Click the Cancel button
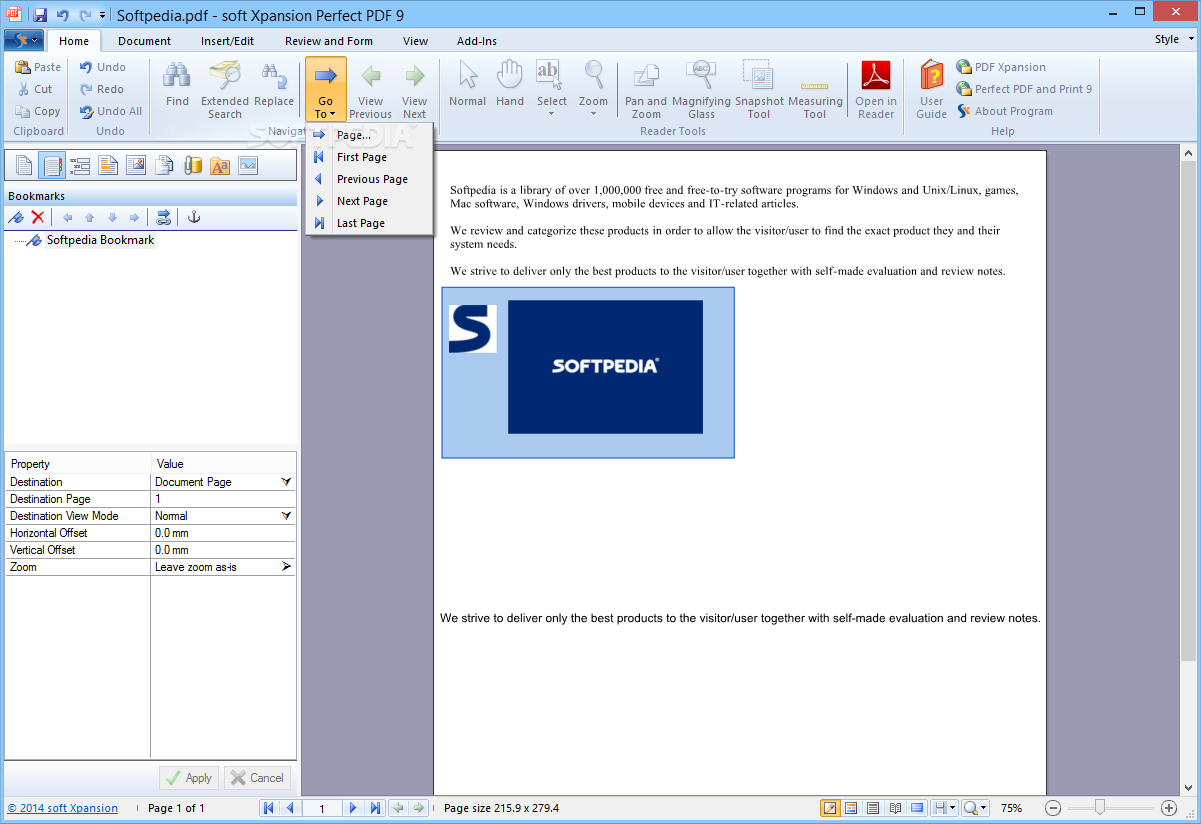This screenshot has height=824, width=1201. point(257,778)
